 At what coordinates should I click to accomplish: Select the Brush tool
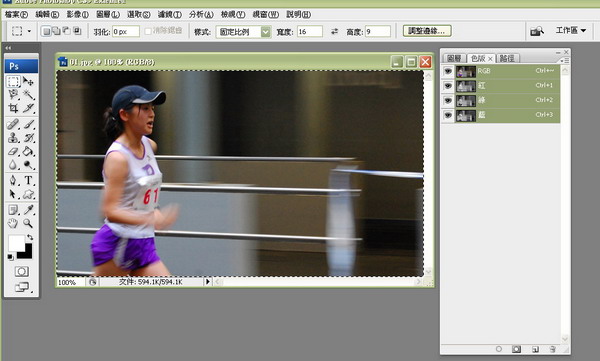pyautogui.click(x=28, y=124)
